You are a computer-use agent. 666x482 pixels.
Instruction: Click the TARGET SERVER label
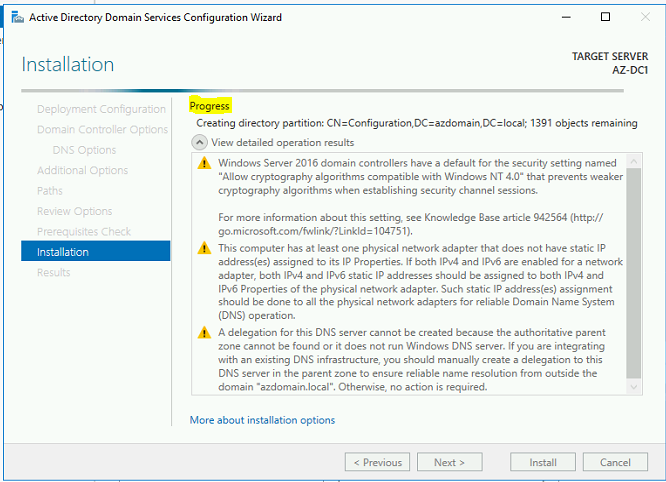point(610,56)
